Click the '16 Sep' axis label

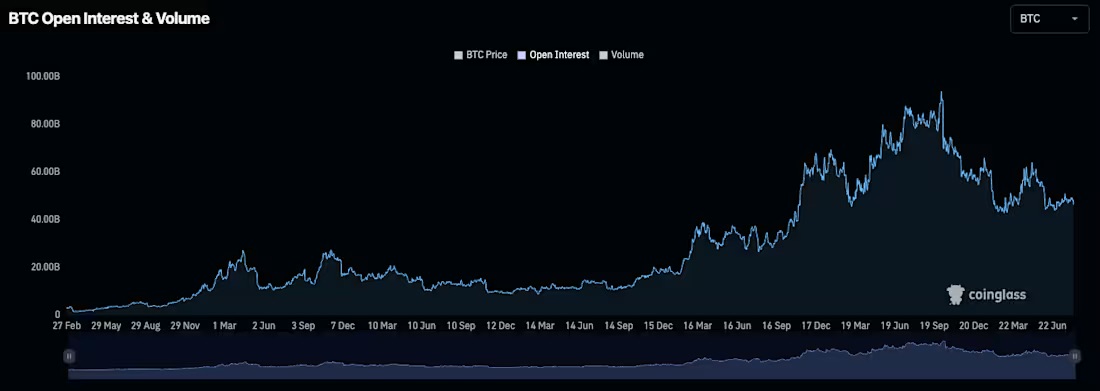(777, 326)
